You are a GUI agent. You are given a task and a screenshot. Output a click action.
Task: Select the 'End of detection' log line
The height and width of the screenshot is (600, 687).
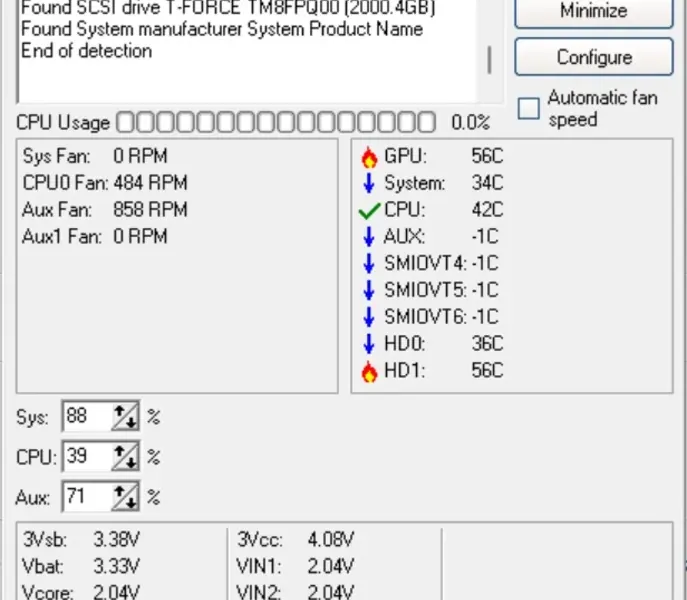click(x=86, y=51)
